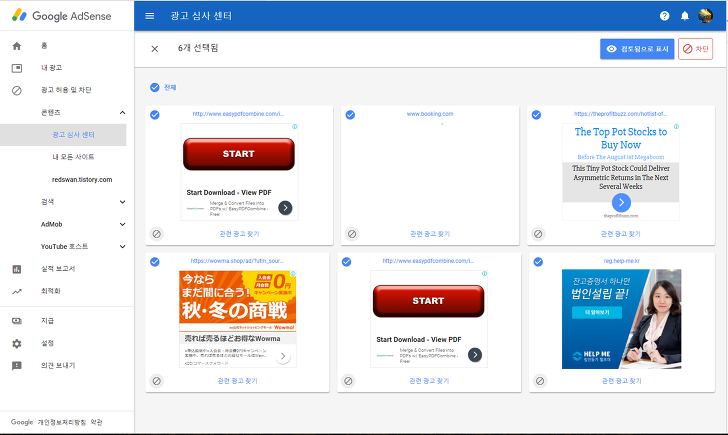Uncheck the booking.com ad checkbox
Viewport: 728px width, 435px height.
point(350,115)
